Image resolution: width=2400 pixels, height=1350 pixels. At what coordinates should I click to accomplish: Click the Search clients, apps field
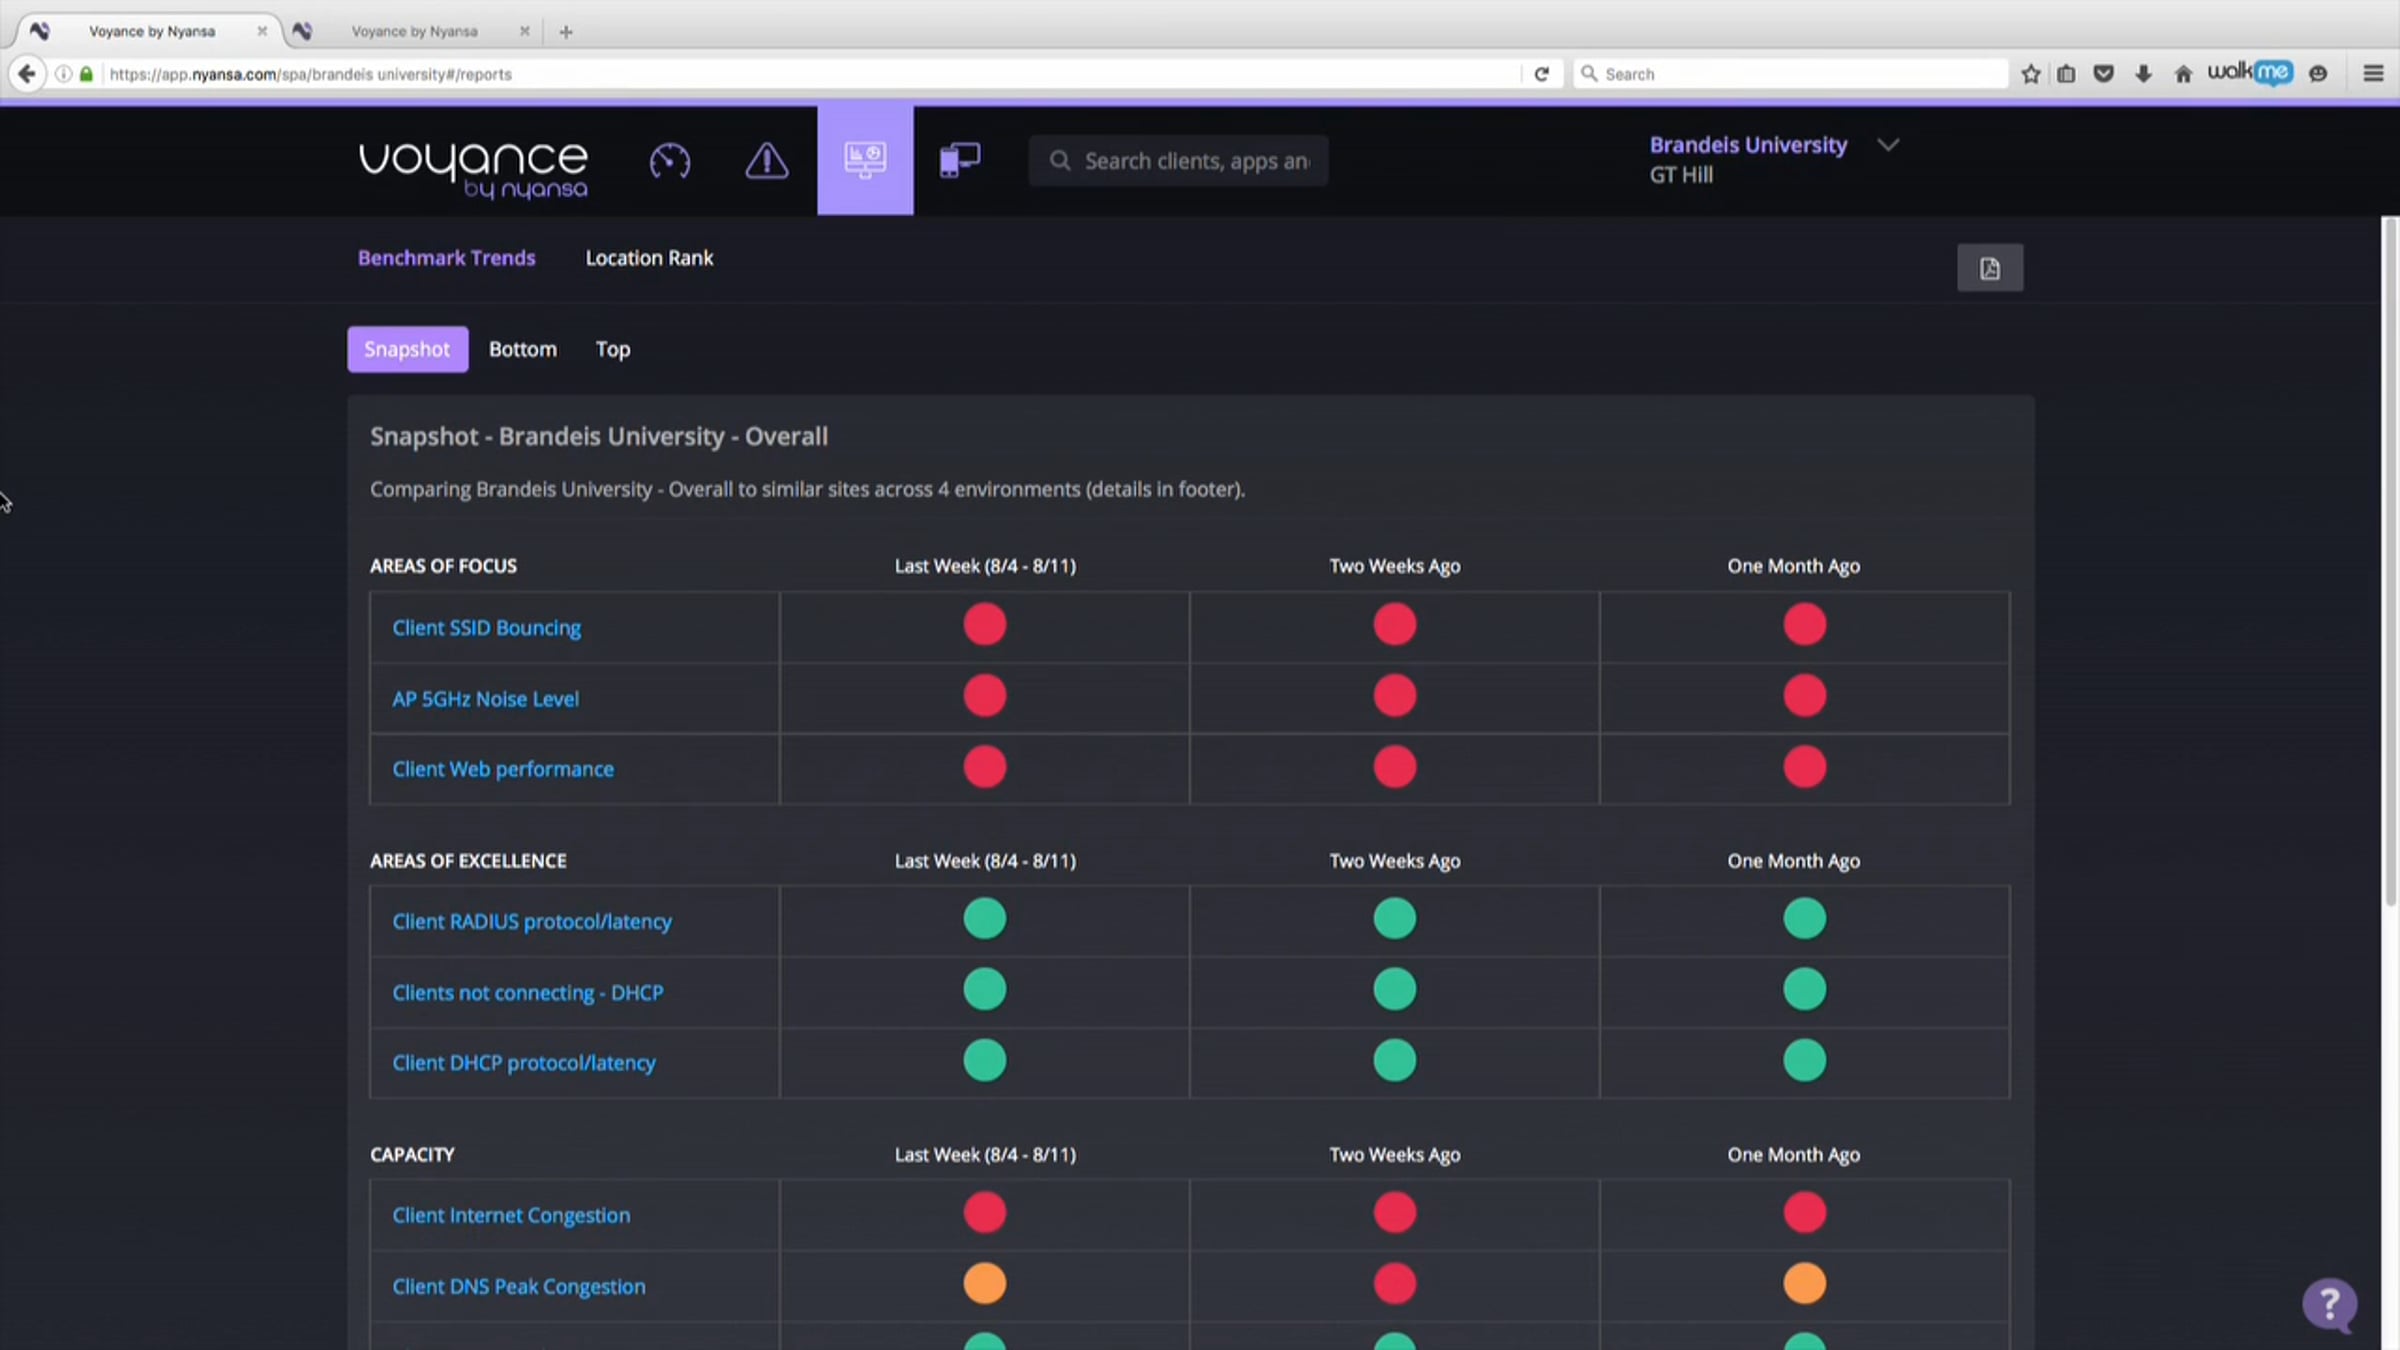[x=1178, y=161]
